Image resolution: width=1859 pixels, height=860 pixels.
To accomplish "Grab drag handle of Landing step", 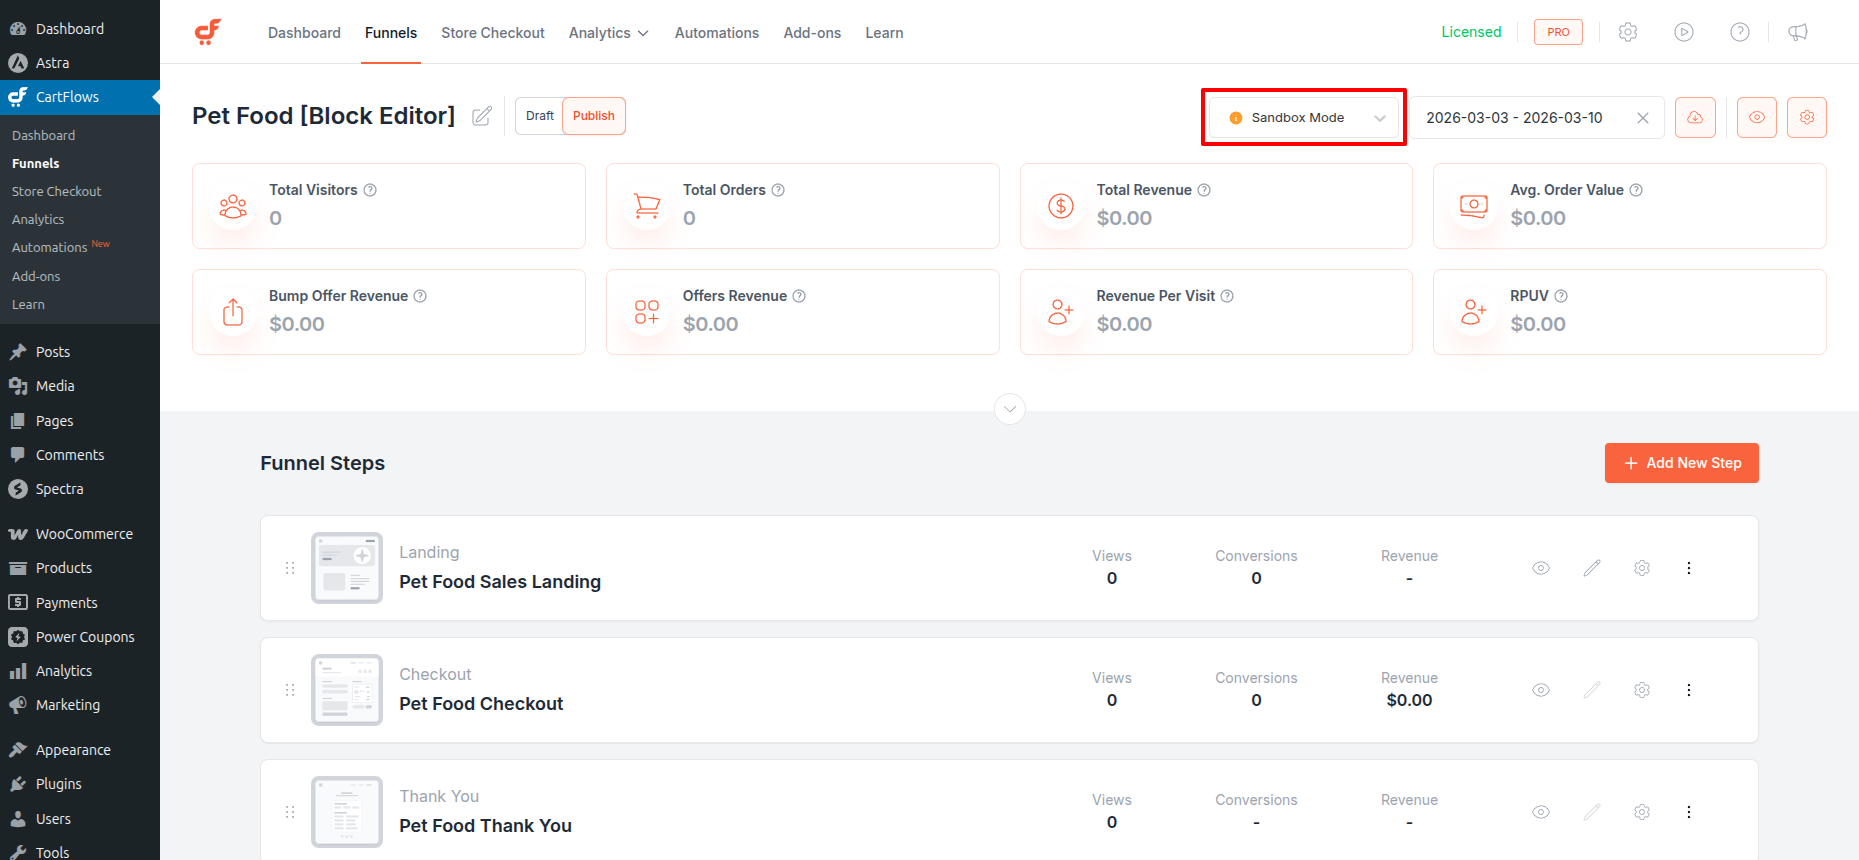I will coord(290,568).
